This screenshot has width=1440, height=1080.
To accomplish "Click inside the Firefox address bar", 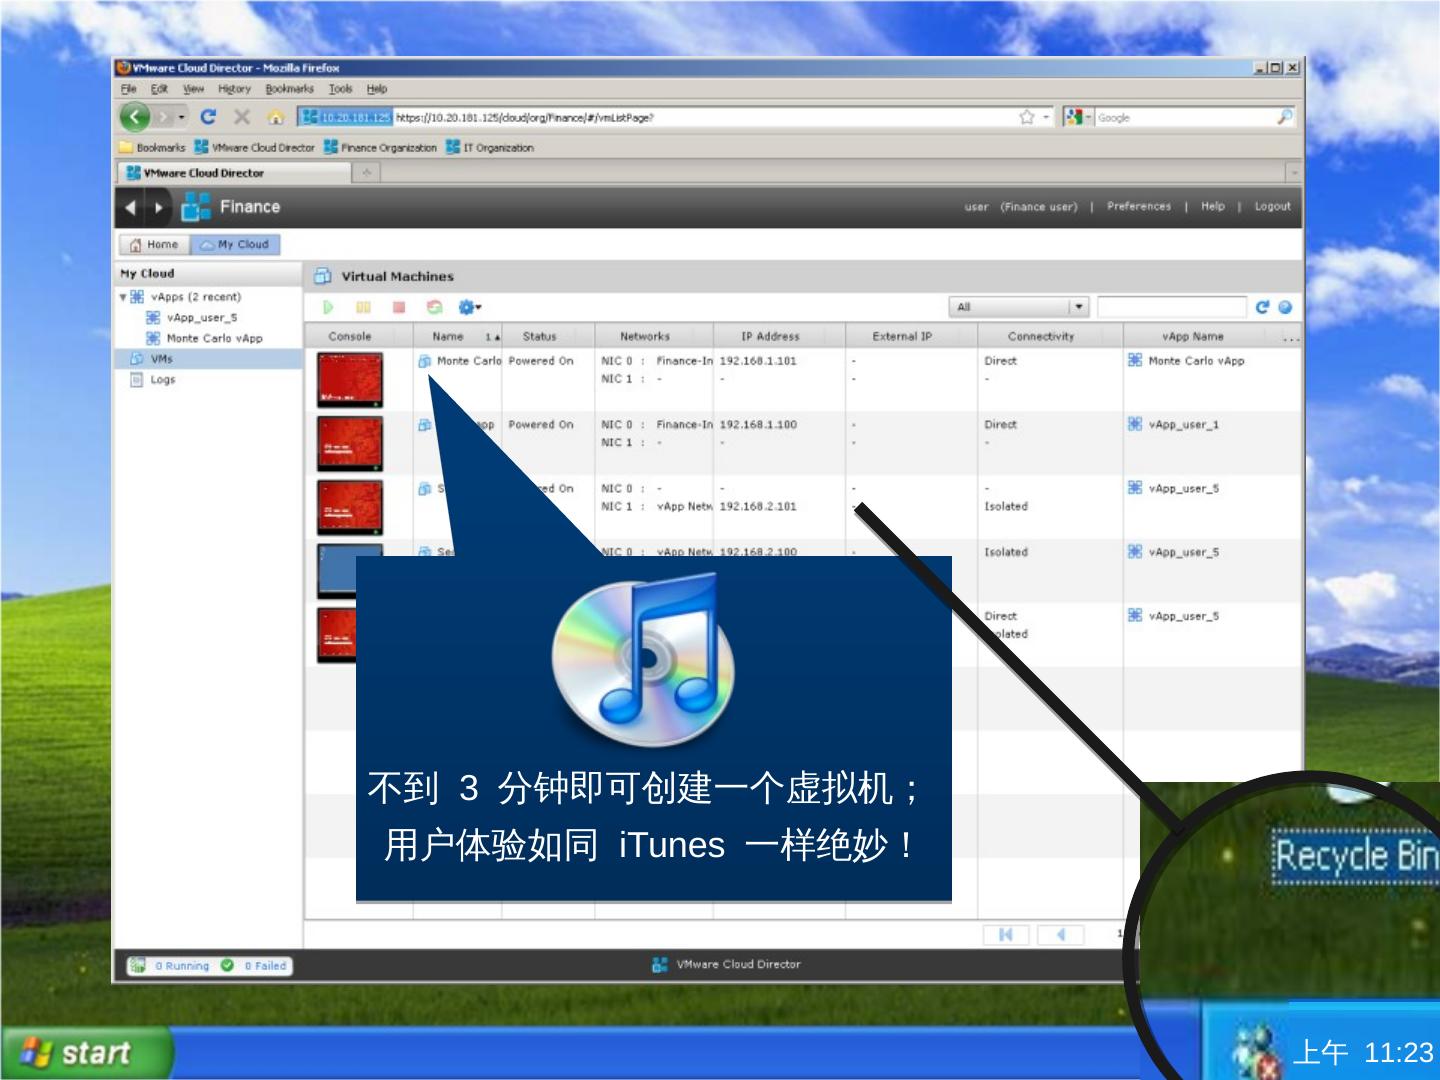I will 703,117.
